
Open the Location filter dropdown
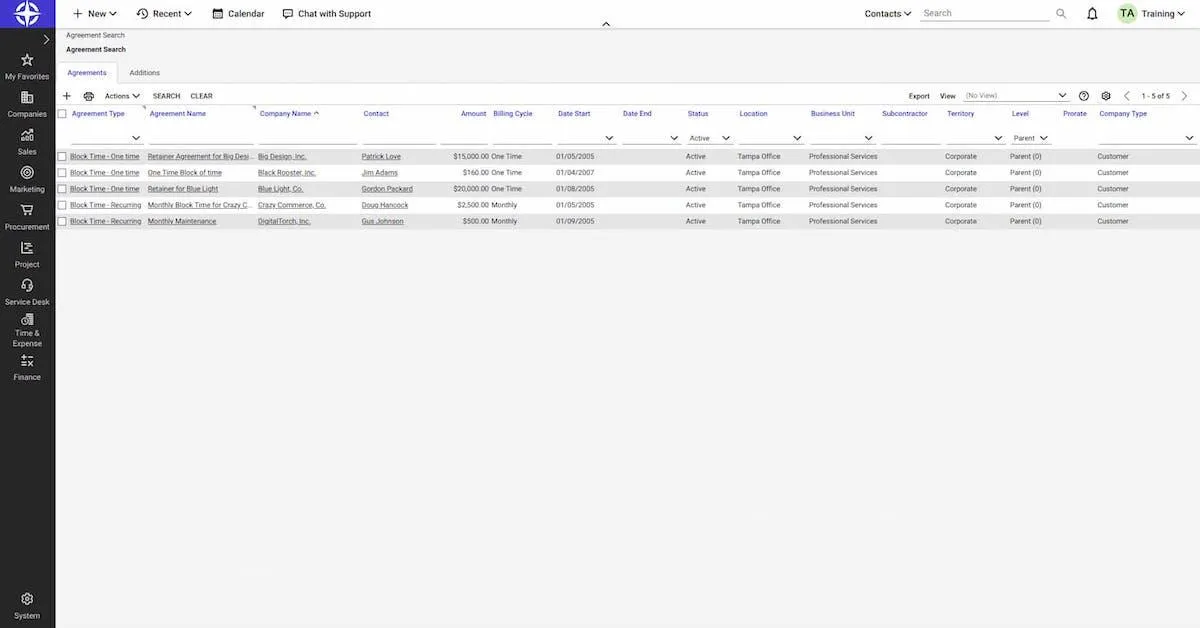click(797, 138)
